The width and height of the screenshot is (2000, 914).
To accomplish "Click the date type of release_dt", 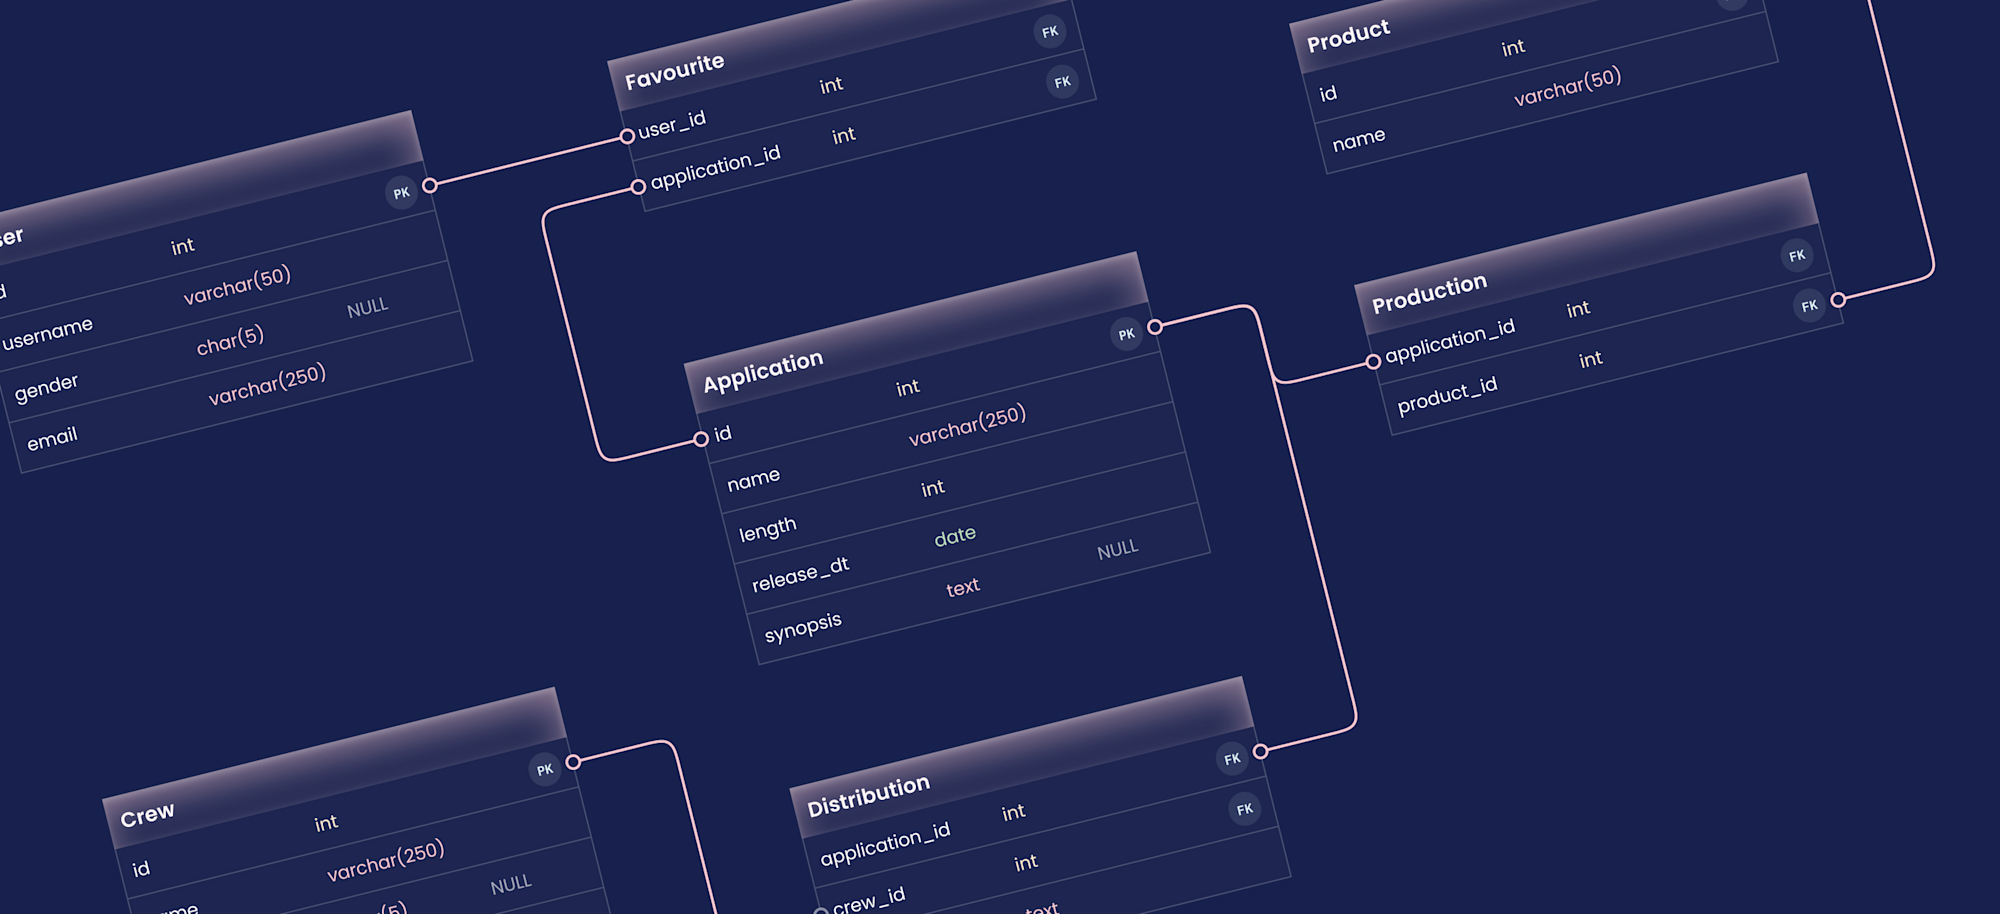I will click(955, 536).
